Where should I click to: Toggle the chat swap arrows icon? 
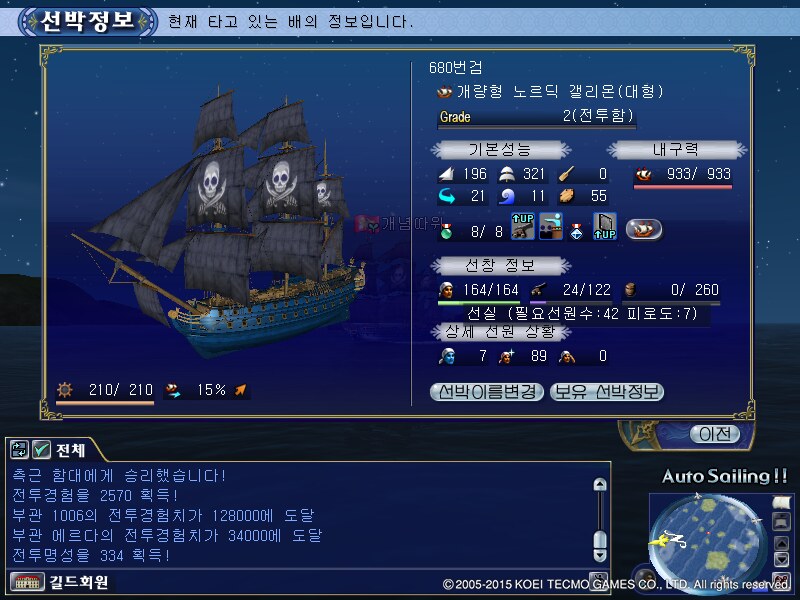coord(19,449)
